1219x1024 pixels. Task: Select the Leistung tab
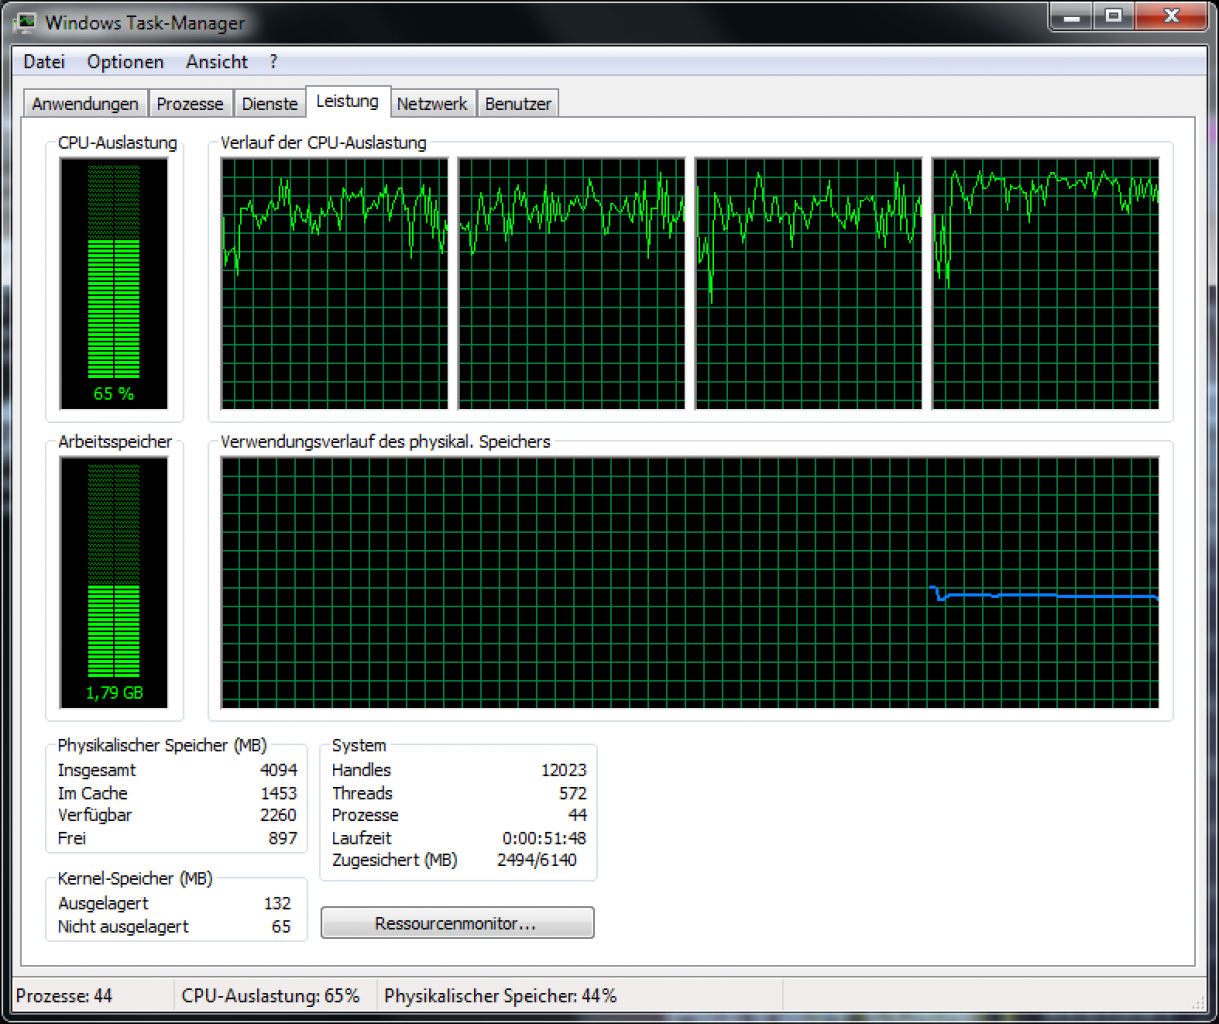pos(347,101)
